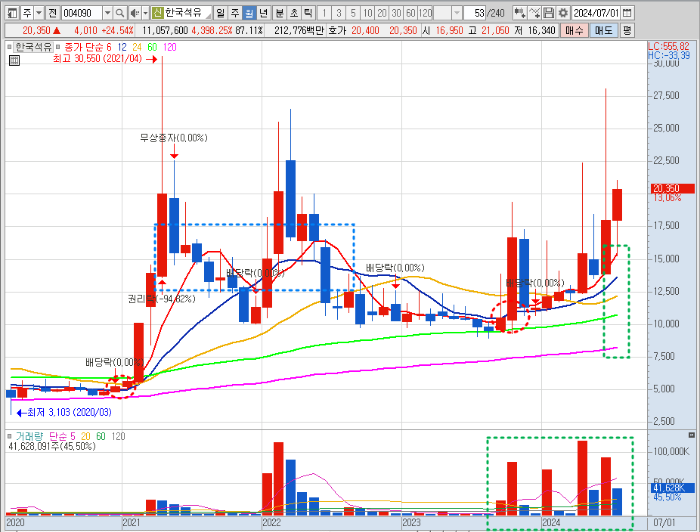Click the 매도 sell button
Image resolution: width=700 pixels, height=532 pixels.
(603, 30)
